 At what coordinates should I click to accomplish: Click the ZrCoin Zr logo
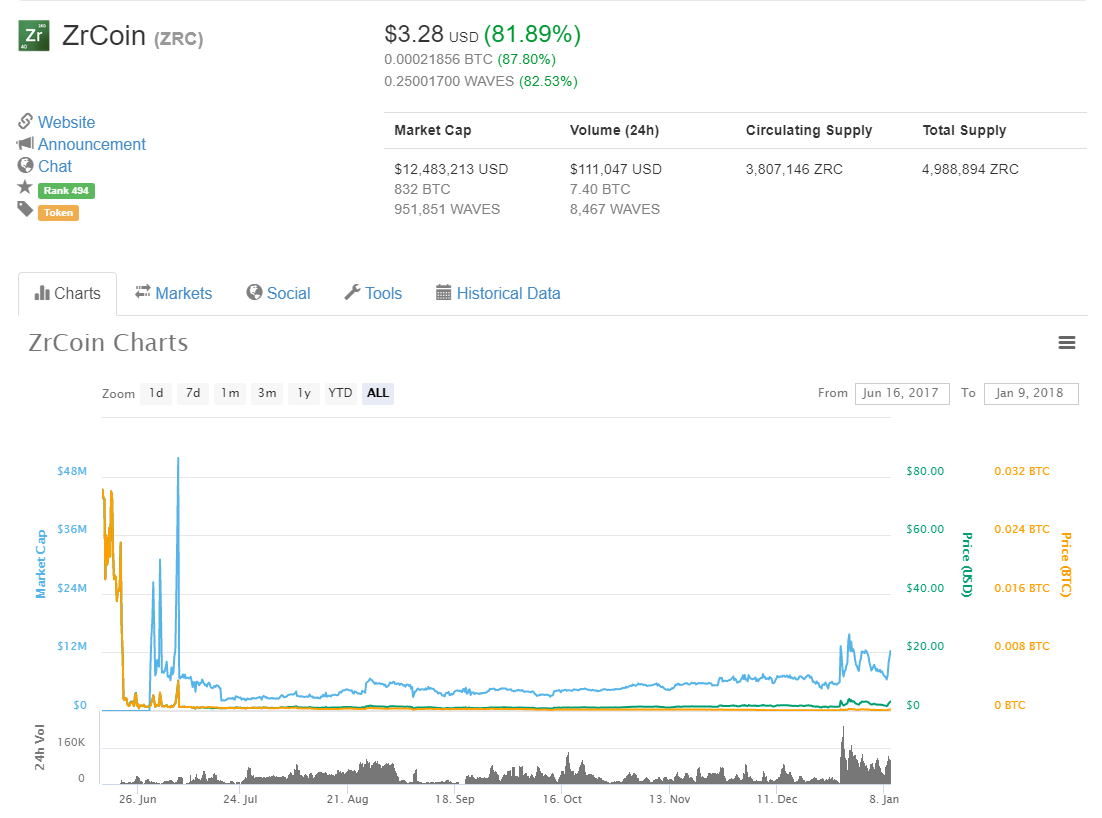click(33, 35)
